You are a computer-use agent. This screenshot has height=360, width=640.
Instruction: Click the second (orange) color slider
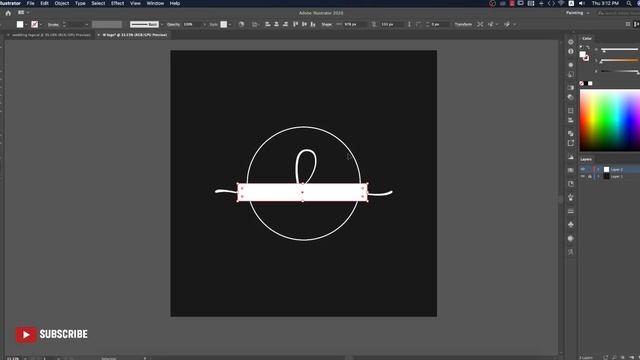(x=619, y=60)
